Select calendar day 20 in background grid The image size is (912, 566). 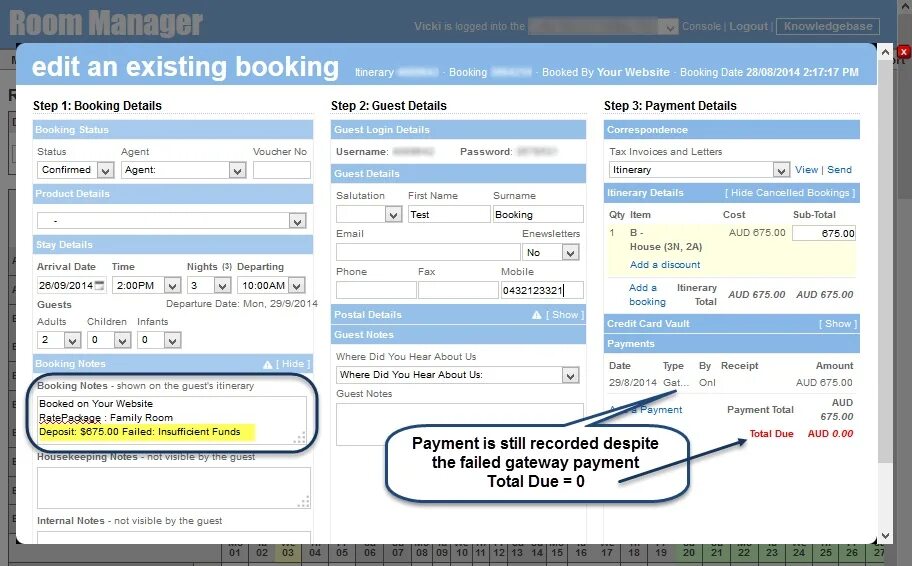689,553
